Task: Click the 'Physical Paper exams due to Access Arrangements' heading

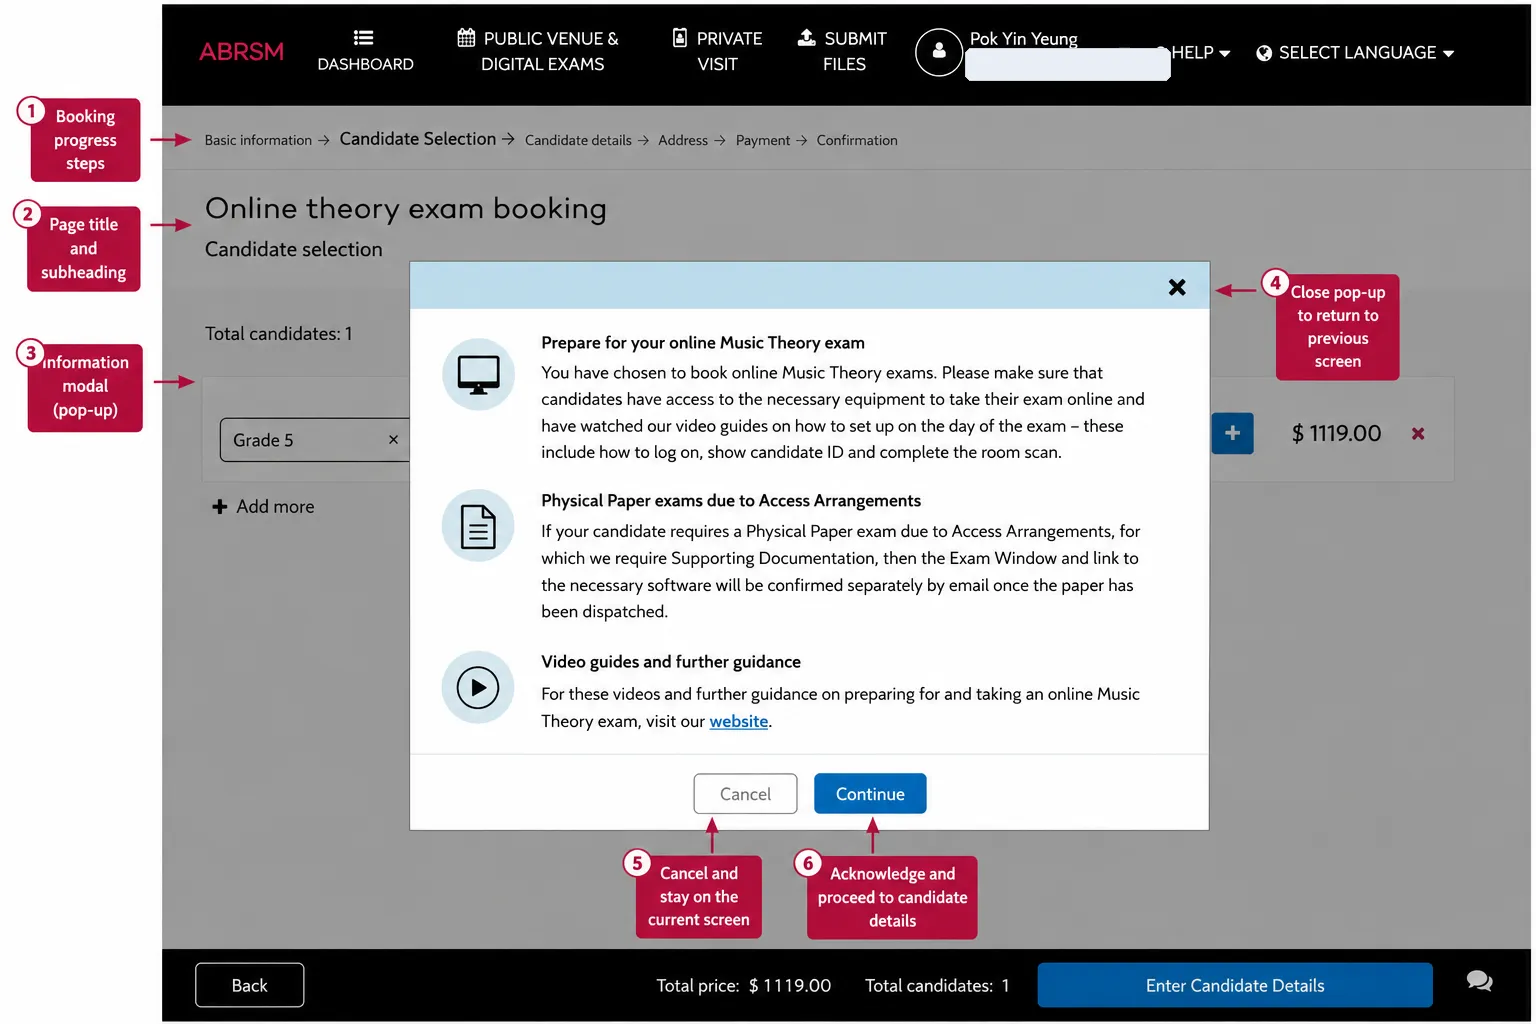Action: (x=731, y=501)
